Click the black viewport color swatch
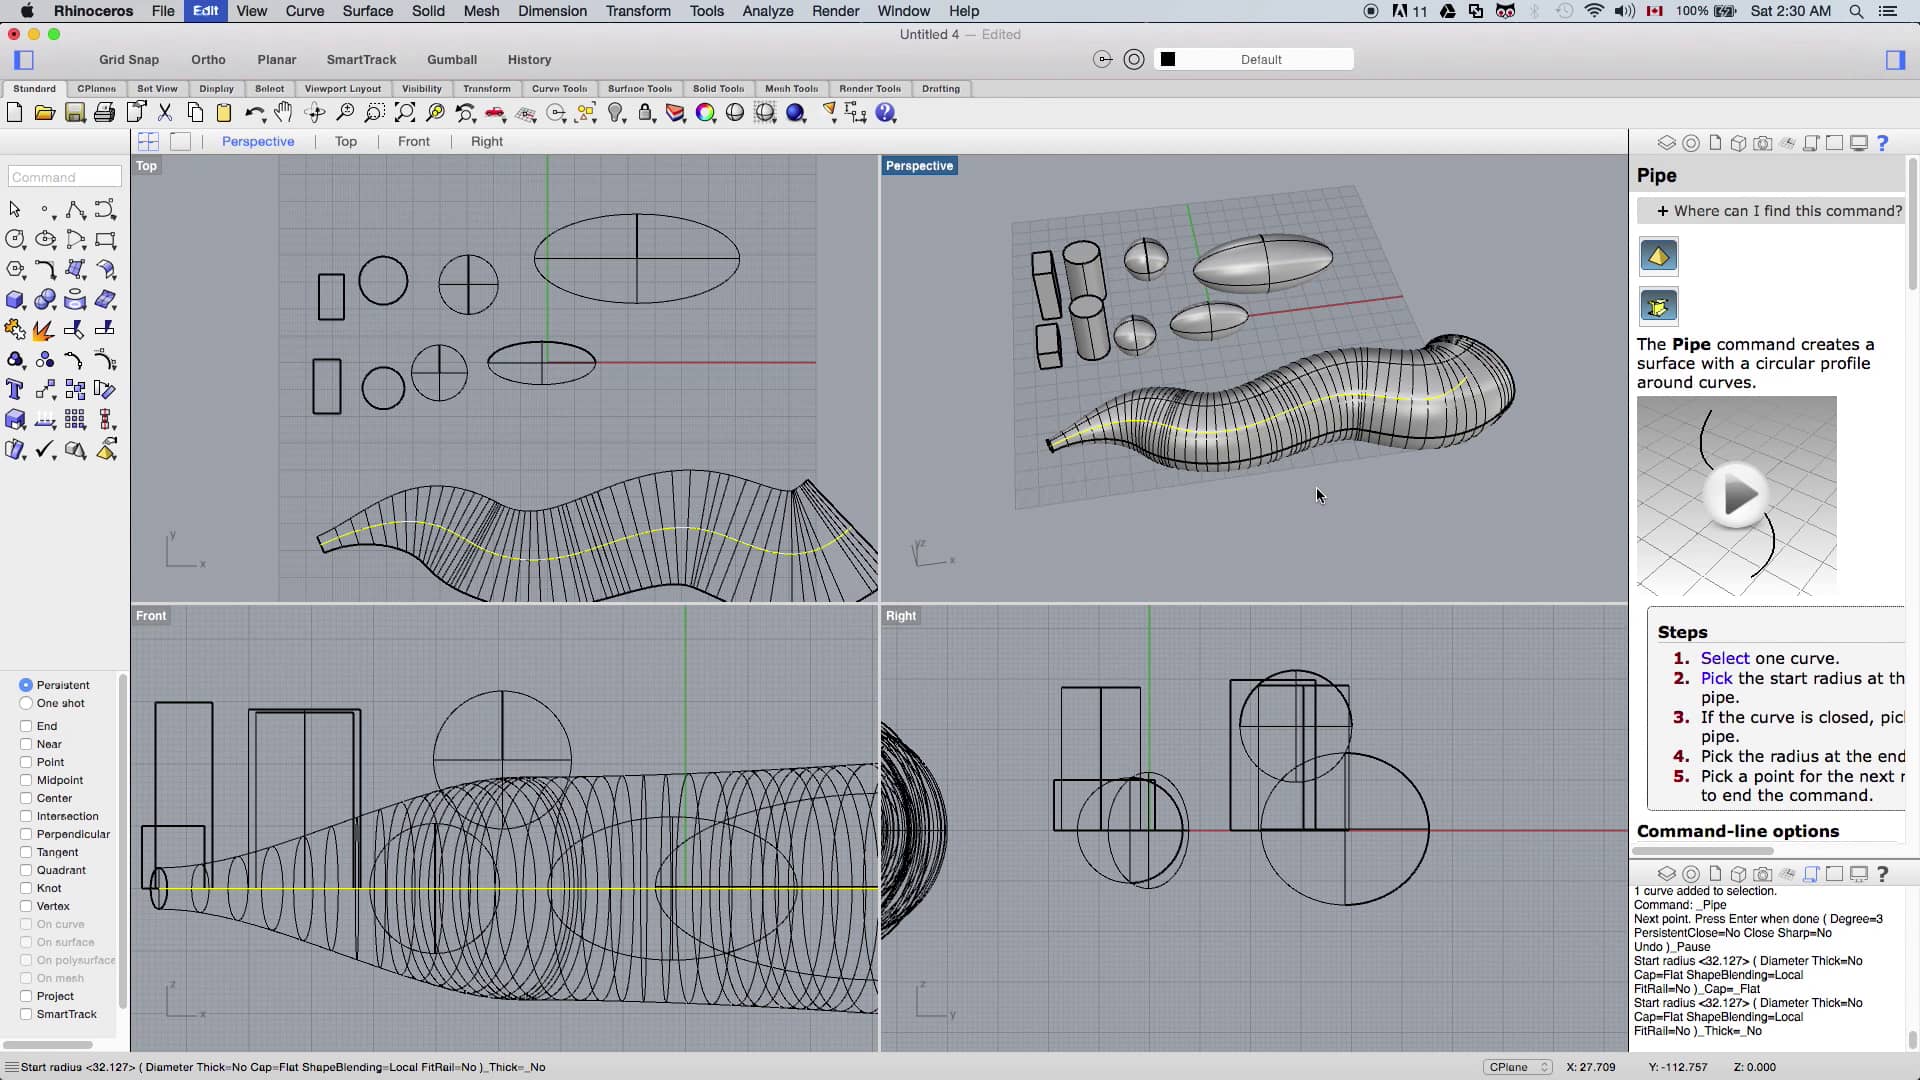The height and width of the screenshot is (1080, 1920). (1169, 59)
